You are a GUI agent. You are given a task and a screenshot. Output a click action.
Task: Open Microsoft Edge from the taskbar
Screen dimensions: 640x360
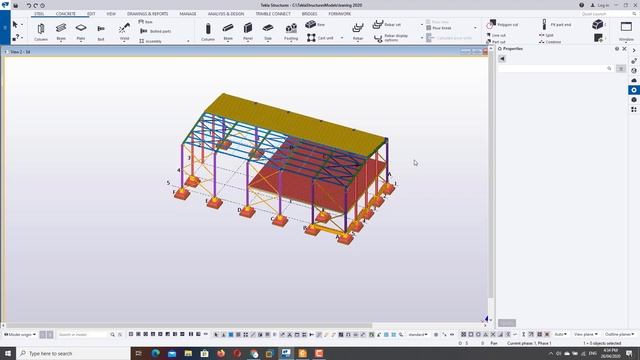pos(156,353)
